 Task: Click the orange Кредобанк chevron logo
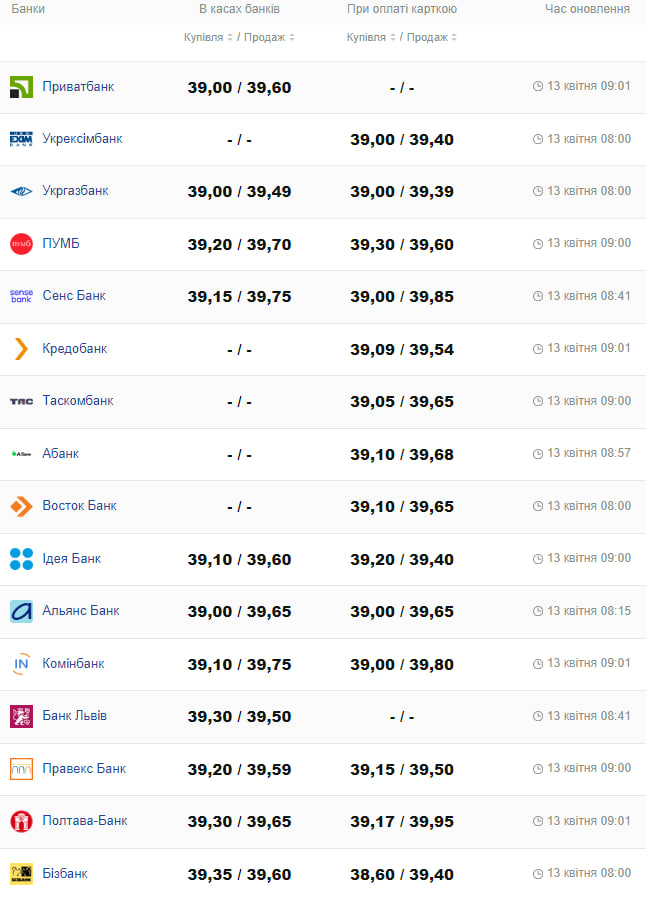click(21, 349)
